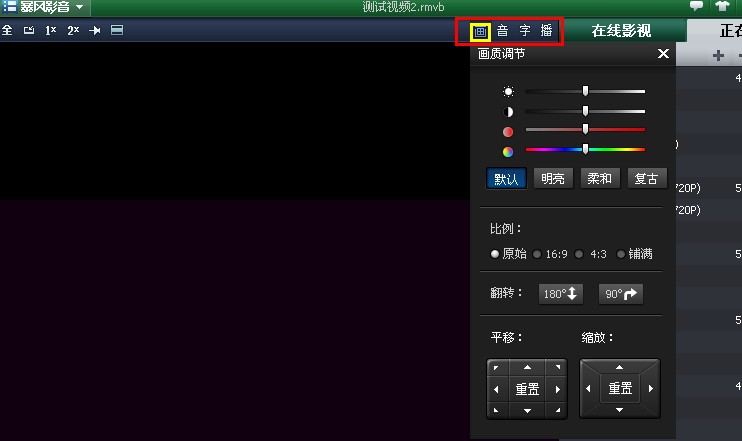Flip the video 180° vertically
The image size is (742, 441).
click(561, 294)
